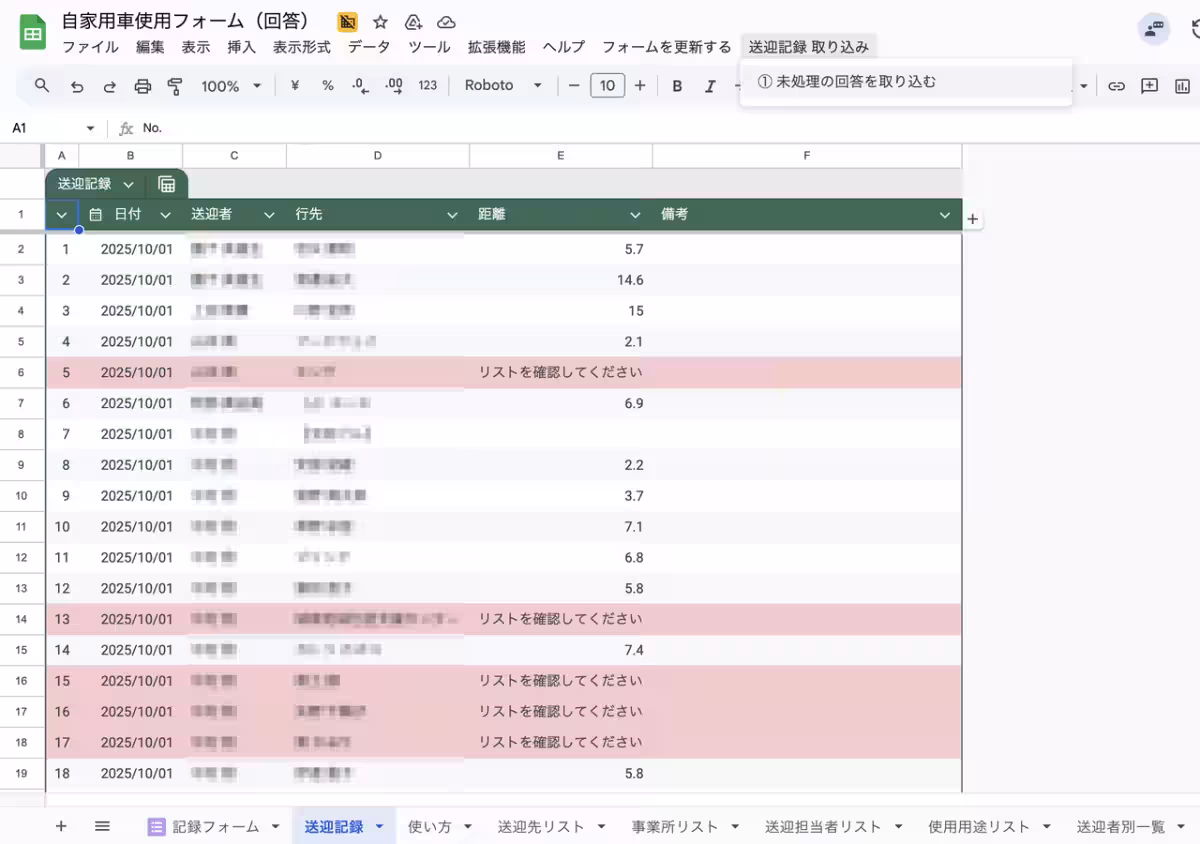
Task: Open the zoom level dropdown
Action: tap(229, 85)
